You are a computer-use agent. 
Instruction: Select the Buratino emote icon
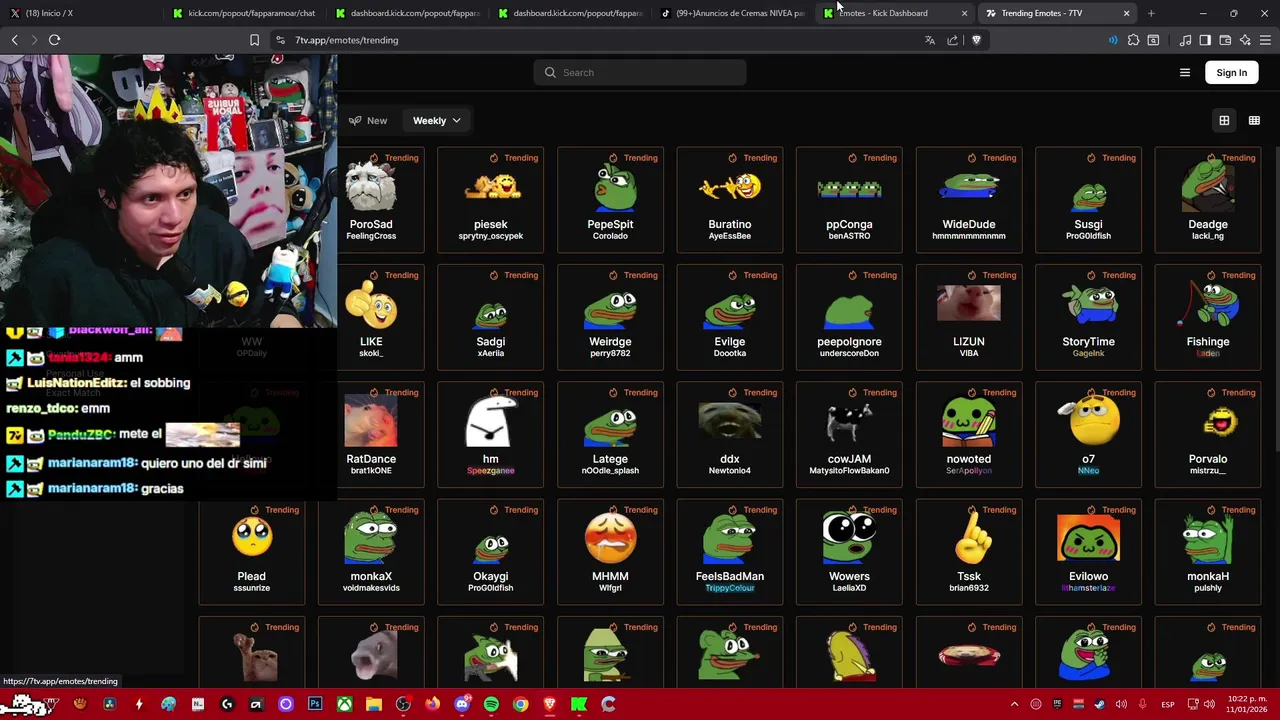730,188
